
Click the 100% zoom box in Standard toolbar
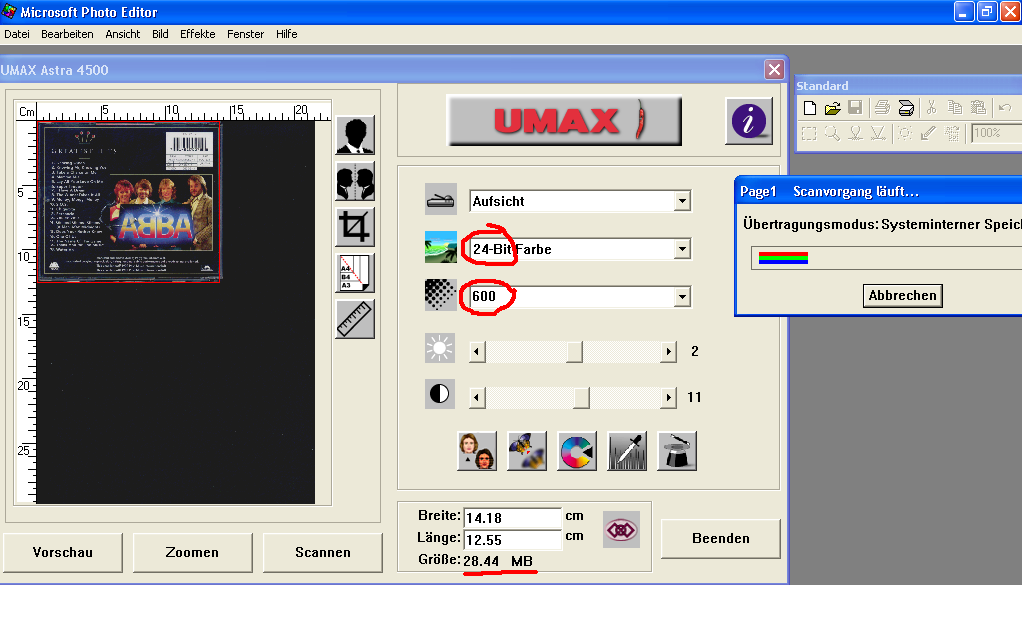tap(996, 133)
